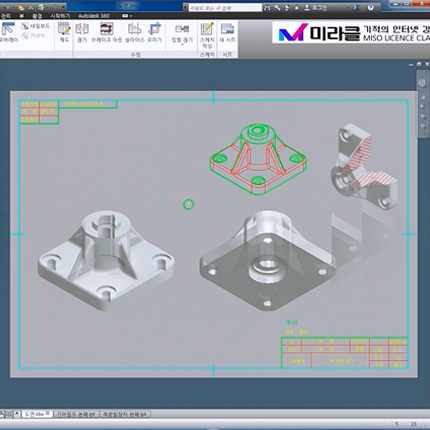Select the Draft (제도) view tool
Screen dimensions: 430x430
pos(64,33)
